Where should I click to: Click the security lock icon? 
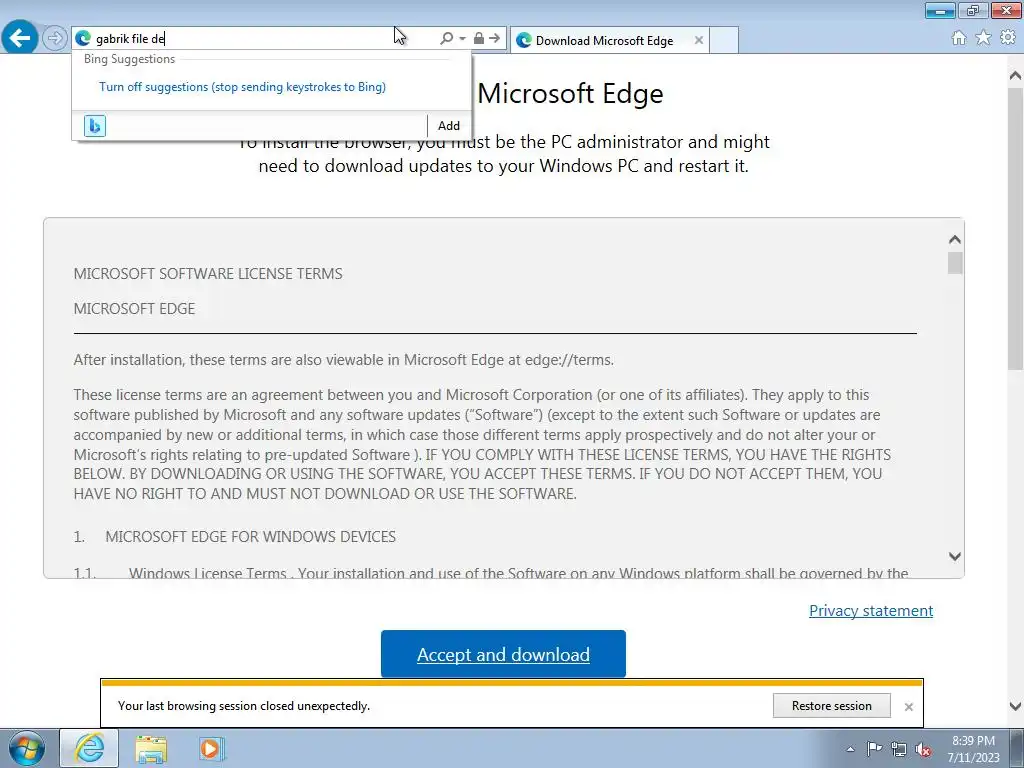(x=479, y=39)
